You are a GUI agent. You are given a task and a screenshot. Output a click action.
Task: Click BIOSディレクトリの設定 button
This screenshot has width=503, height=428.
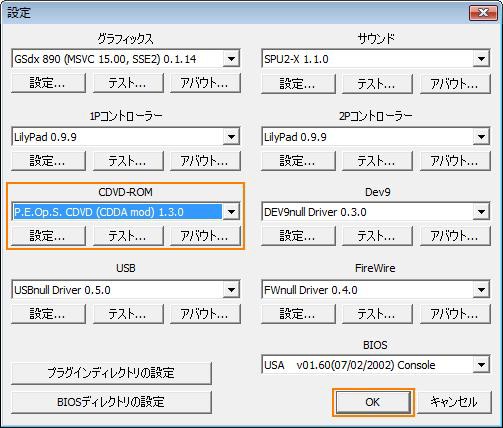click(111, 402)
